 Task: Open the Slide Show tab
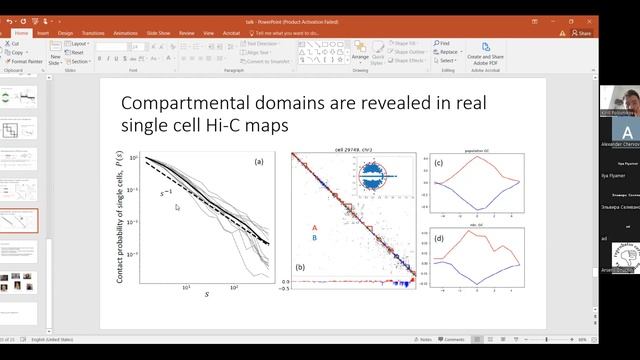[x=158, y=33]
